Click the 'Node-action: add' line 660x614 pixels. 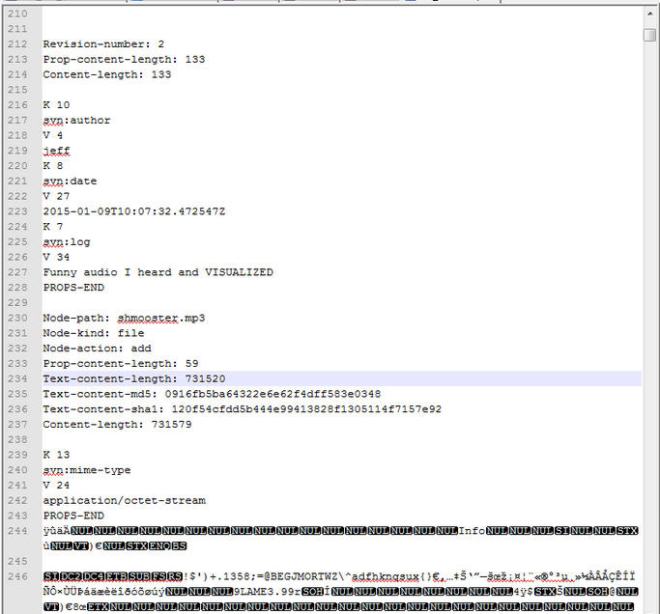coord(97,348)
